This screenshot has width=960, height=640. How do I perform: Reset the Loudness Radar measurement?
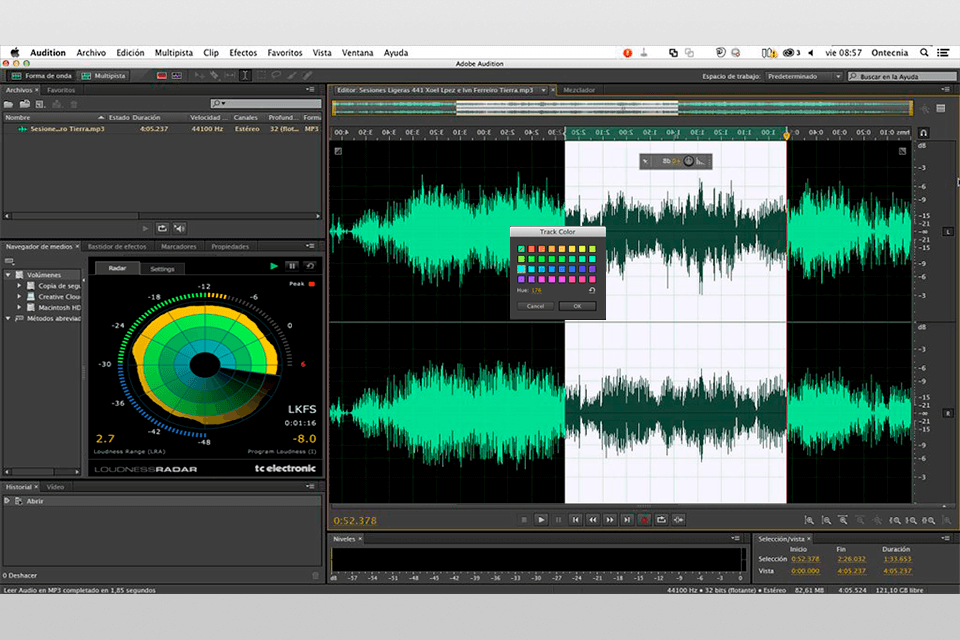click(310, 266)
